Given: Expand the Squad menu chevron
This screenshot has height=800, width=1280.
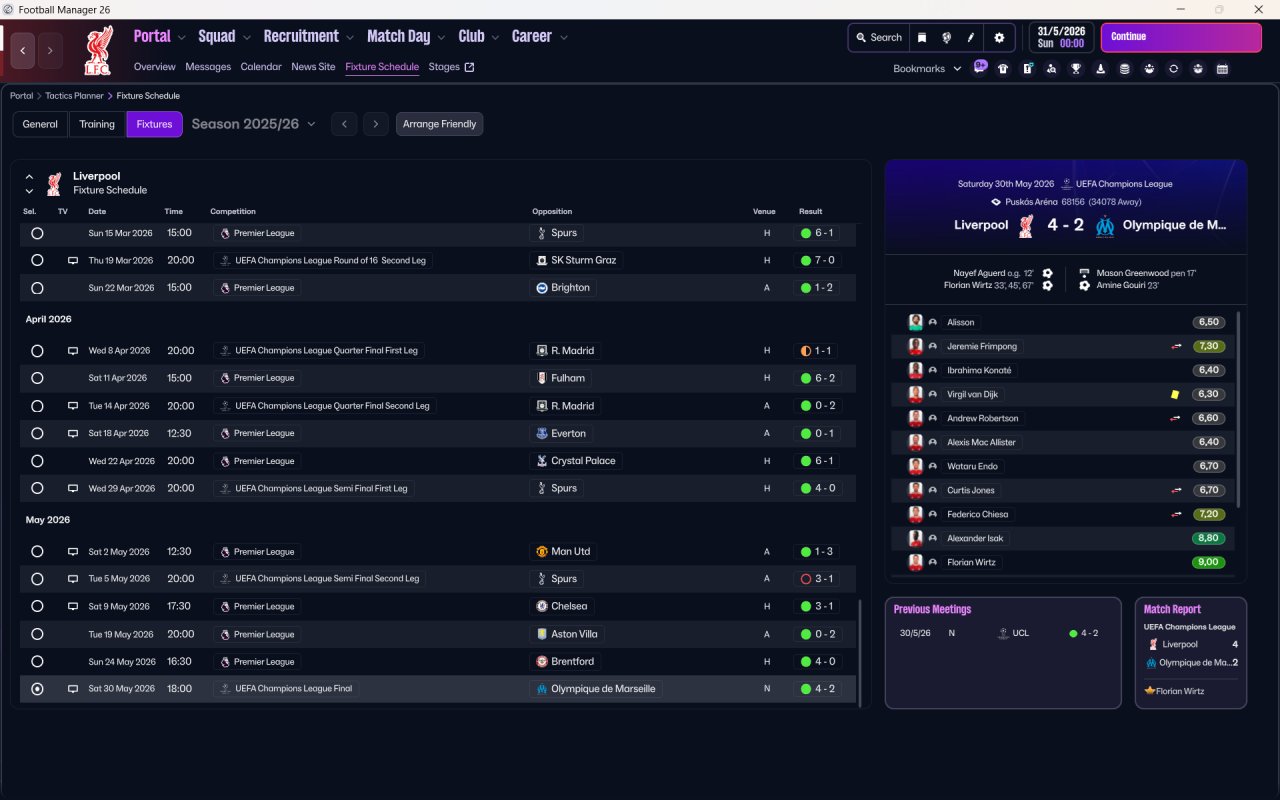Looking at the screenshot, I should [246, 37].
